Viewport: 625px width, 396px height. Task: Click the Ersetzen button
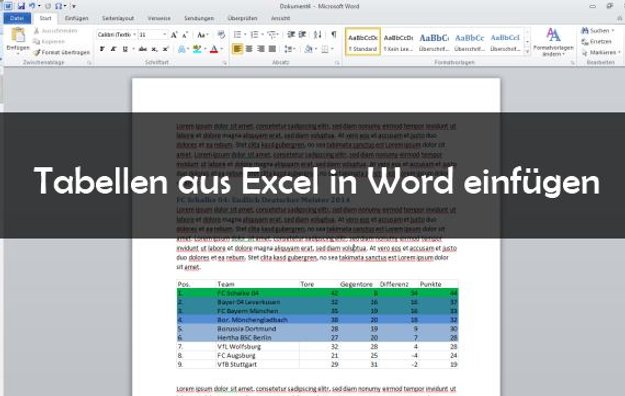[x=596, y=41]
